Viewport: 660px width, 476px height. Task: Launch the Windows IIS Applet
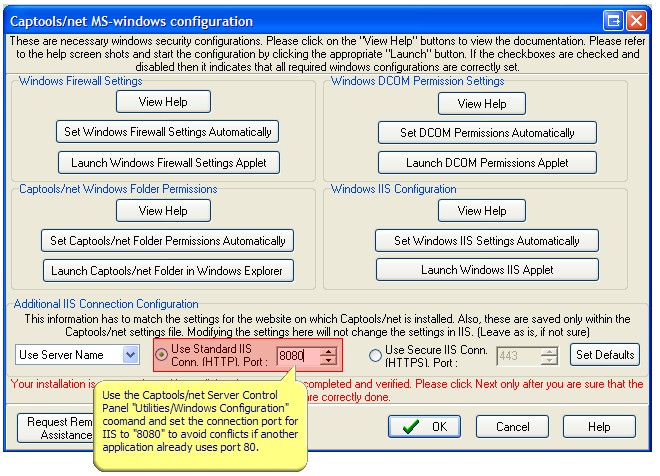tap(487, 270)
